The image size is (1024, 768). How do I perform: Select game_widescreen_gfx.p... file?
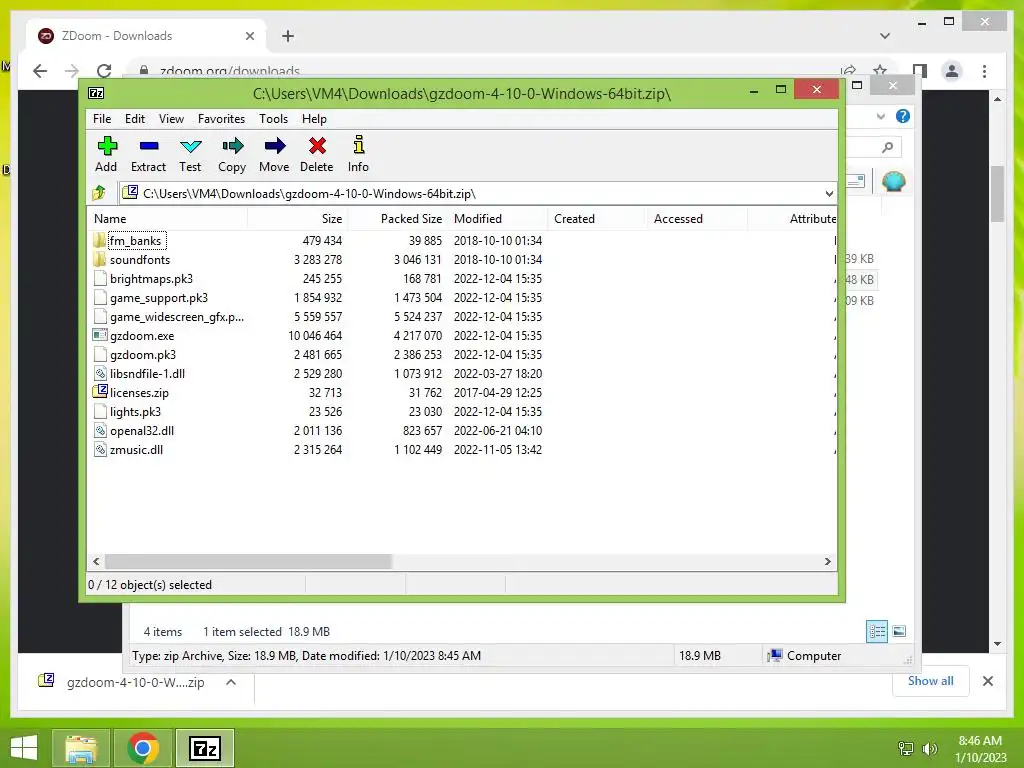pos(176,317)
